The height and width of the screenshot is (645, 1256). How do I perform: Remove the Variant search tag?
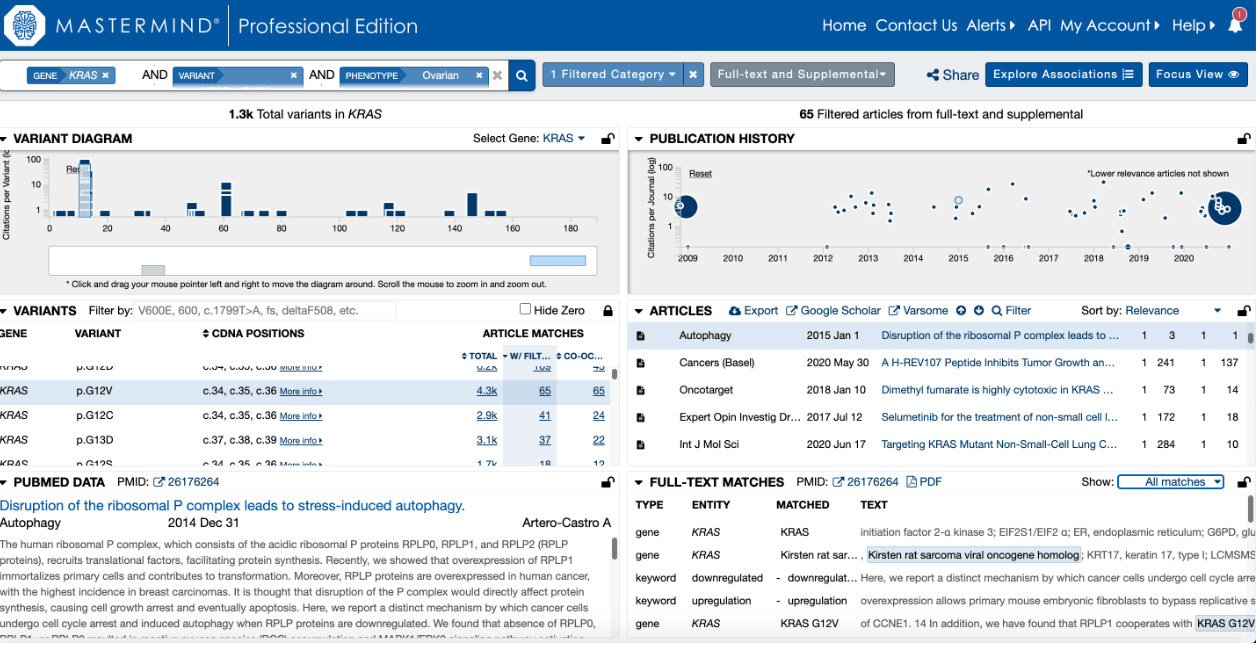coord(294,75)
